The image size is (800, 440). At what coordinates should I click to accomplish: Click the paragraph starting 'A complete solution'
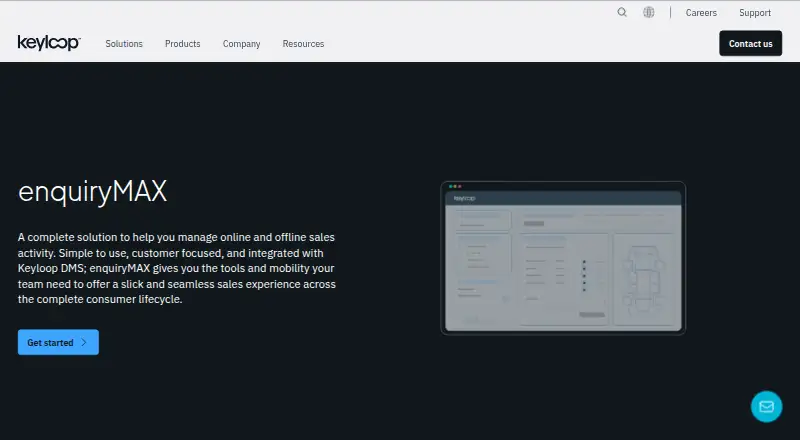177,268
